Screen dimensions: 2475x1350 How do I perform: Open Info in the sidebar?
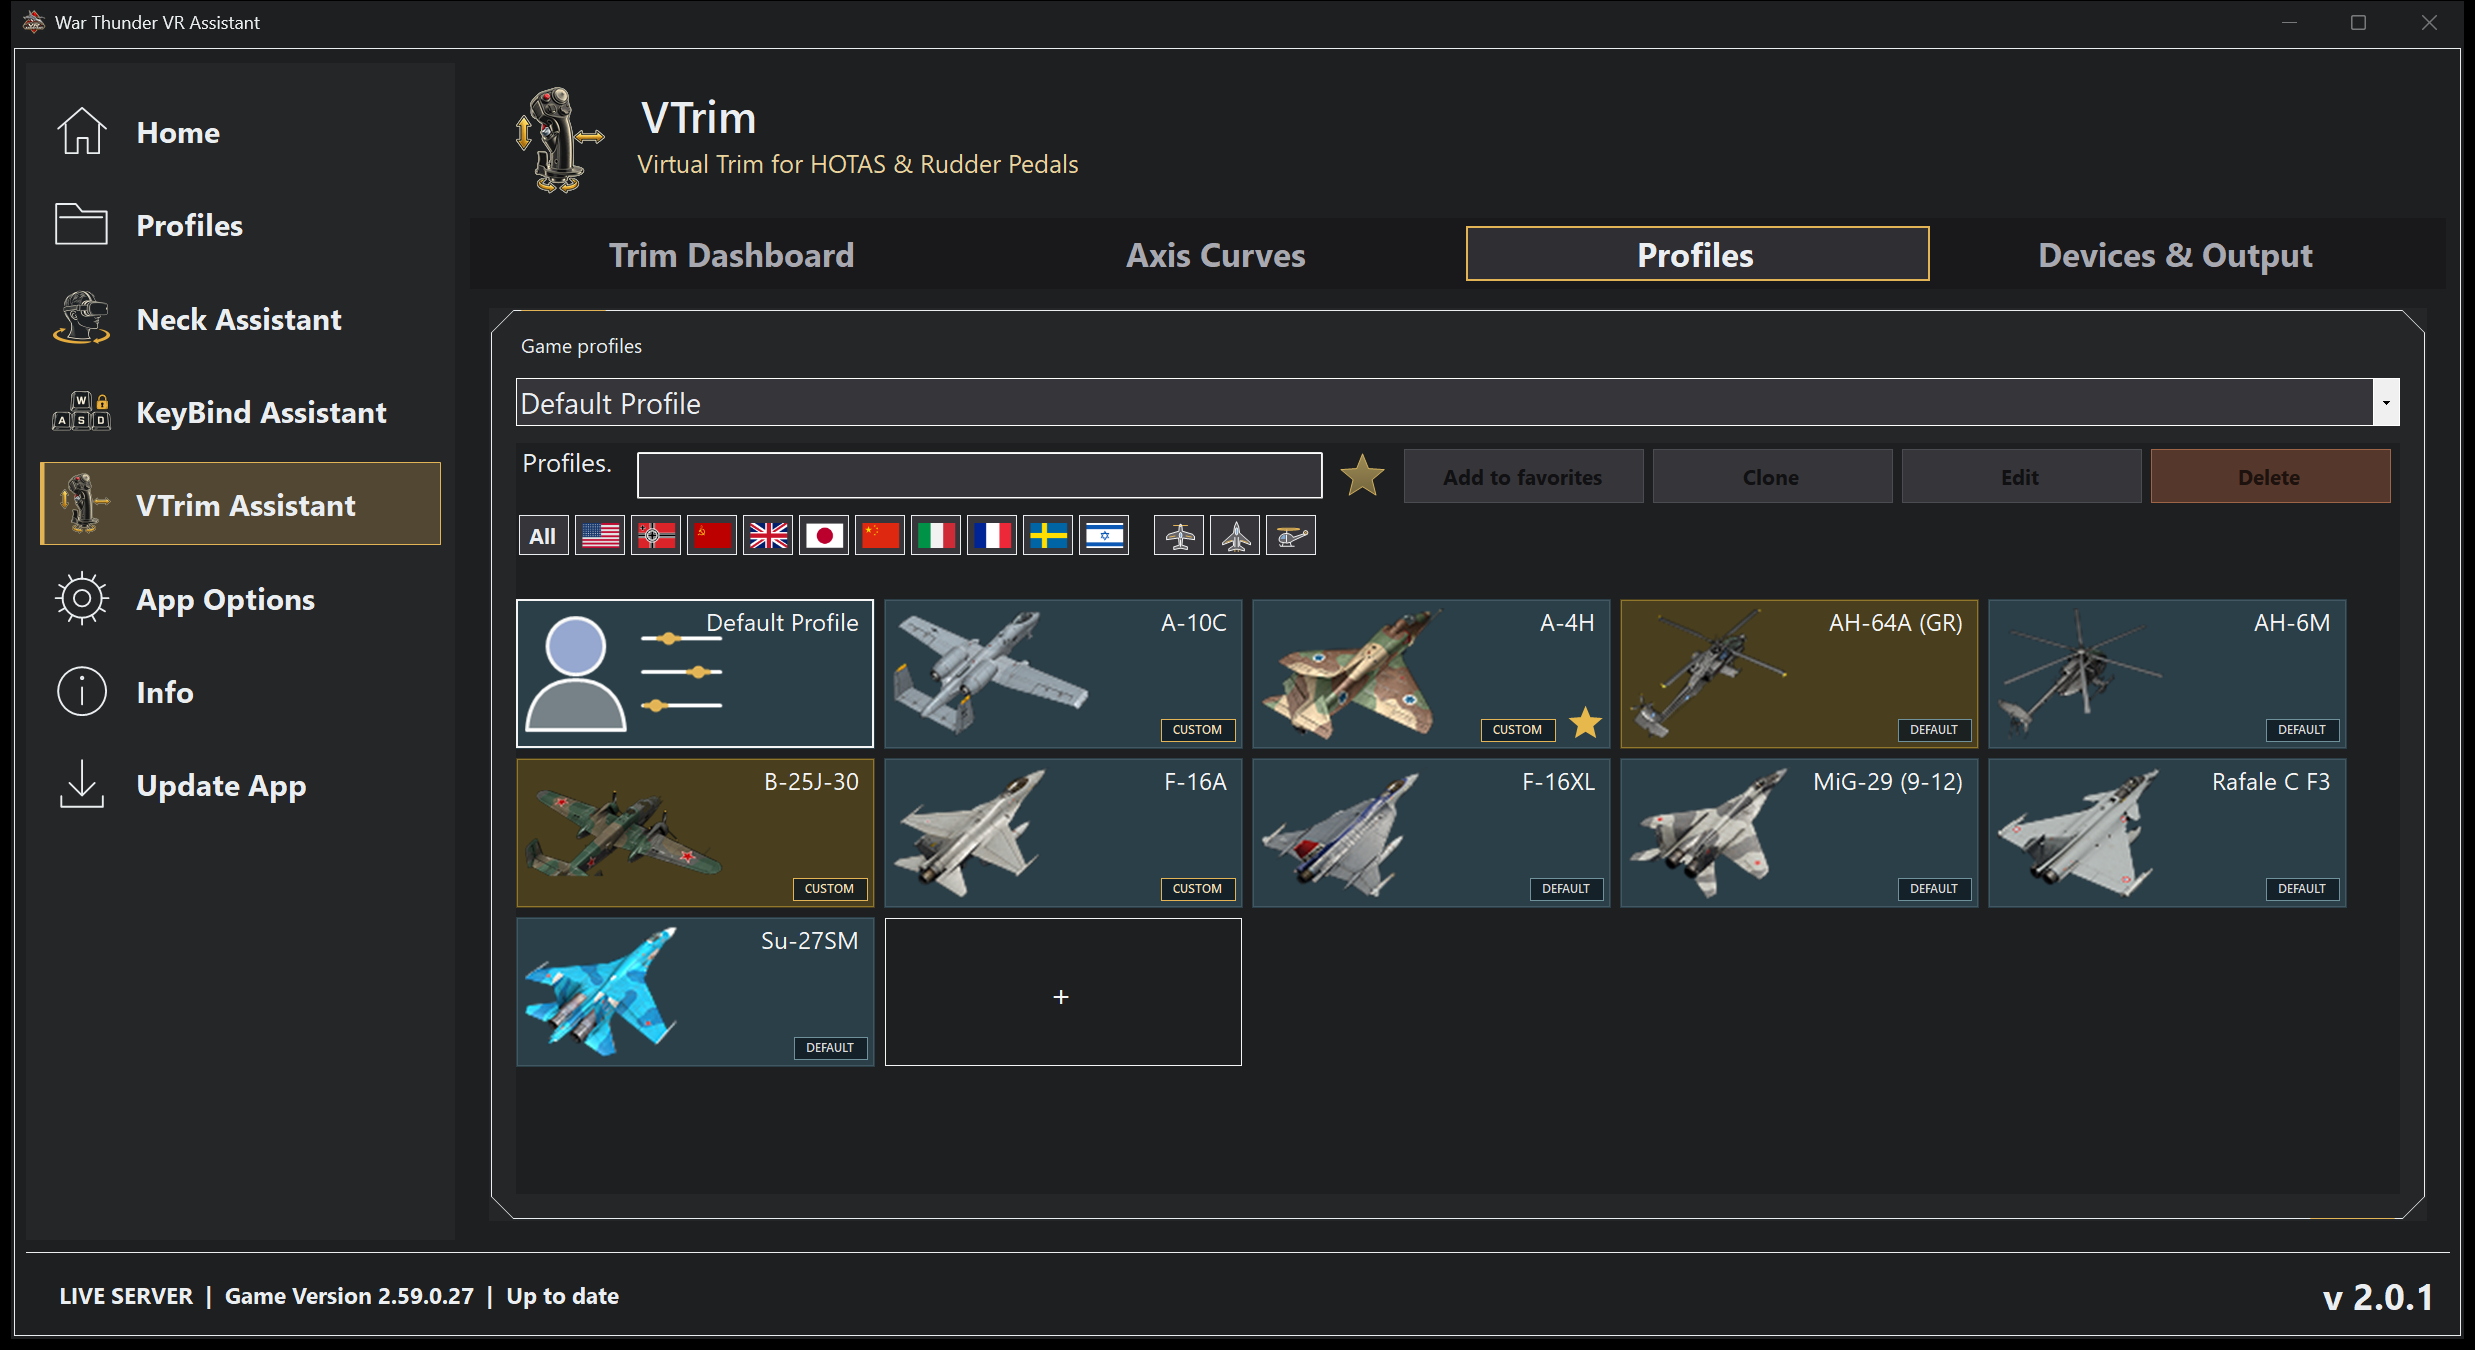point(240,692)
